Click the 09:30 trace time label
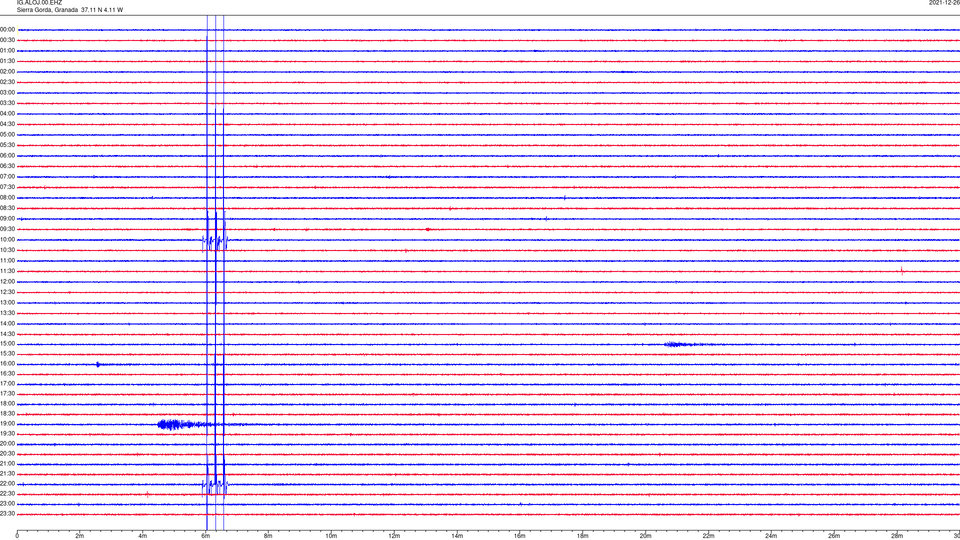The height and width of the screenshot is (540, 960). [x=7, y=229]
